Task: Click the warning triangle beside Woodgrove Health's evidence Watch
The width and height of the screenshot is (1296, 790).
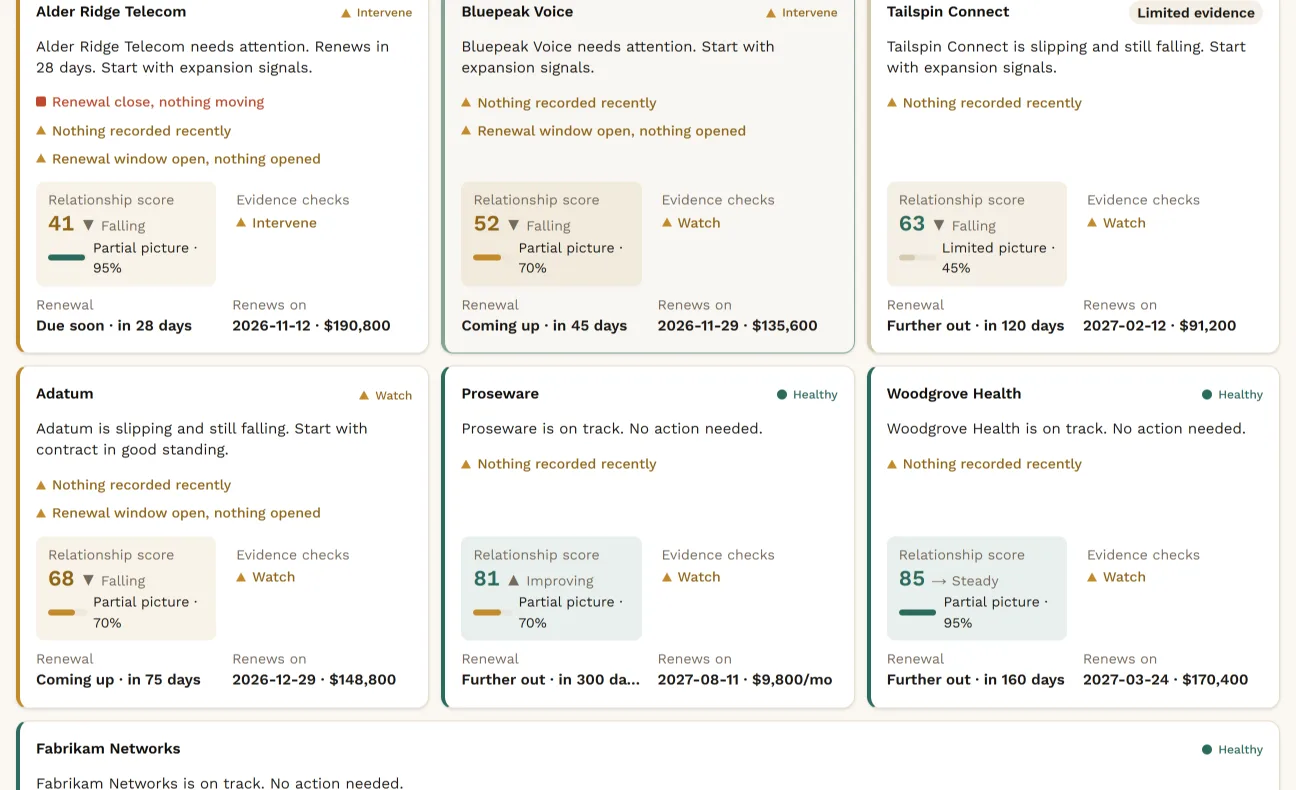Action: point(1092,577)
